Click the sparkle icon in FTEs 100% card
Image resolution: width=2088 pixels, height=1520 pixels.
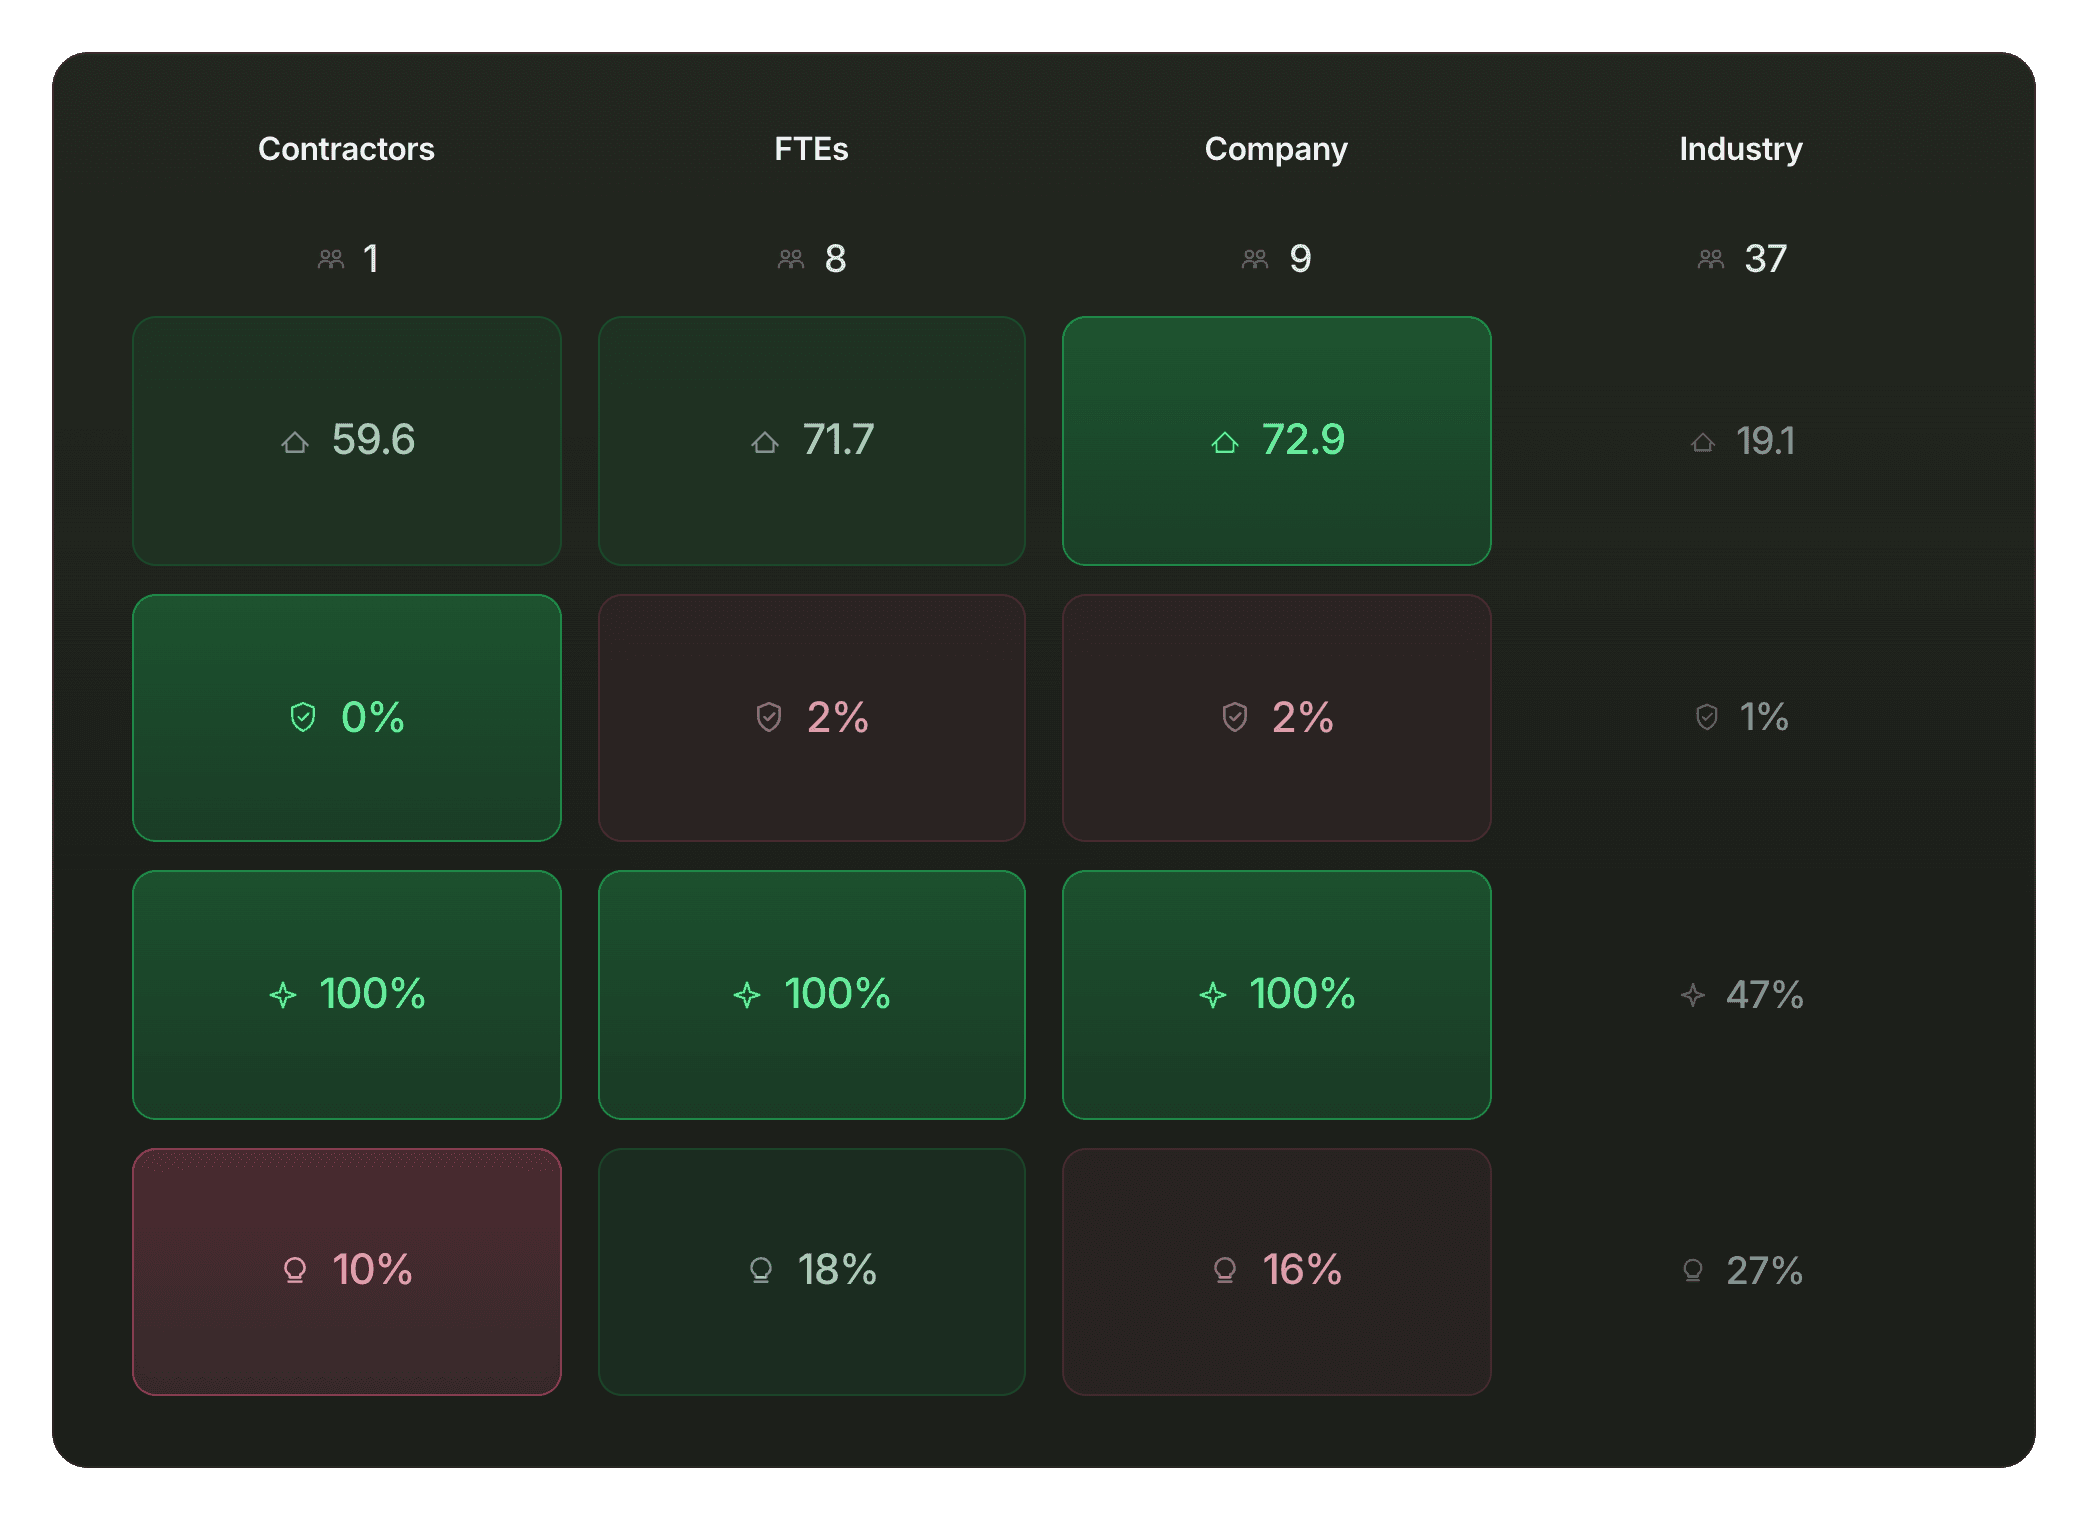747,995
